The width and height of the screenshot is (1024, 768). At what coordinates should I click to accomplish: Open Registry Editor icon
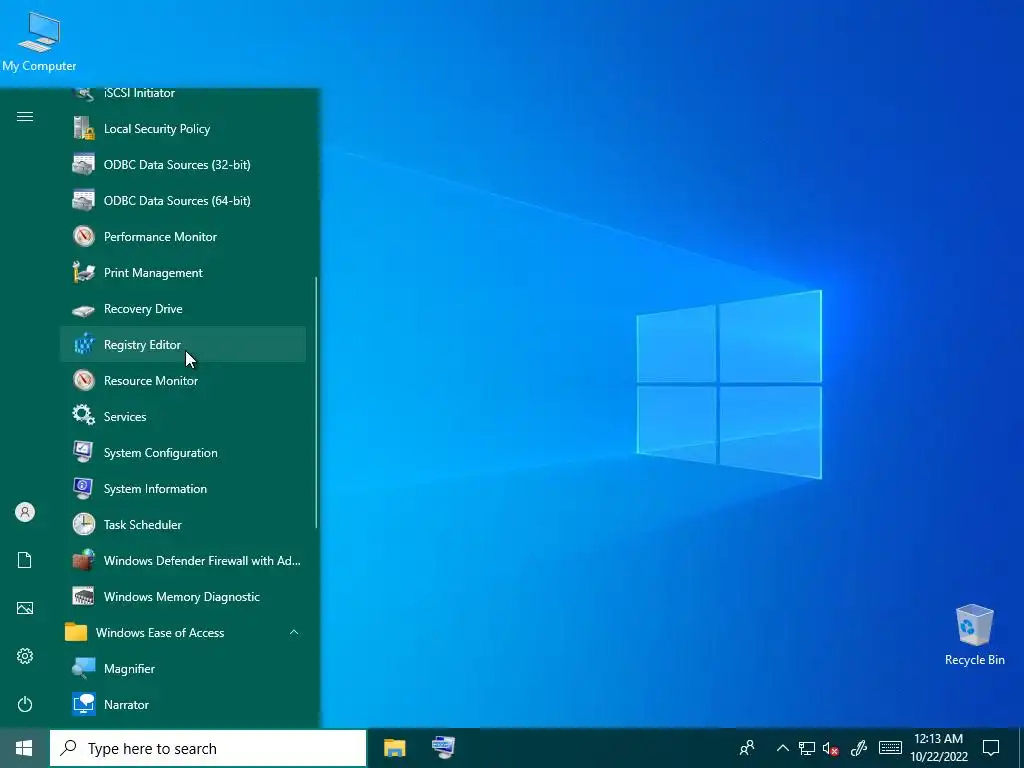pos(84,345)
